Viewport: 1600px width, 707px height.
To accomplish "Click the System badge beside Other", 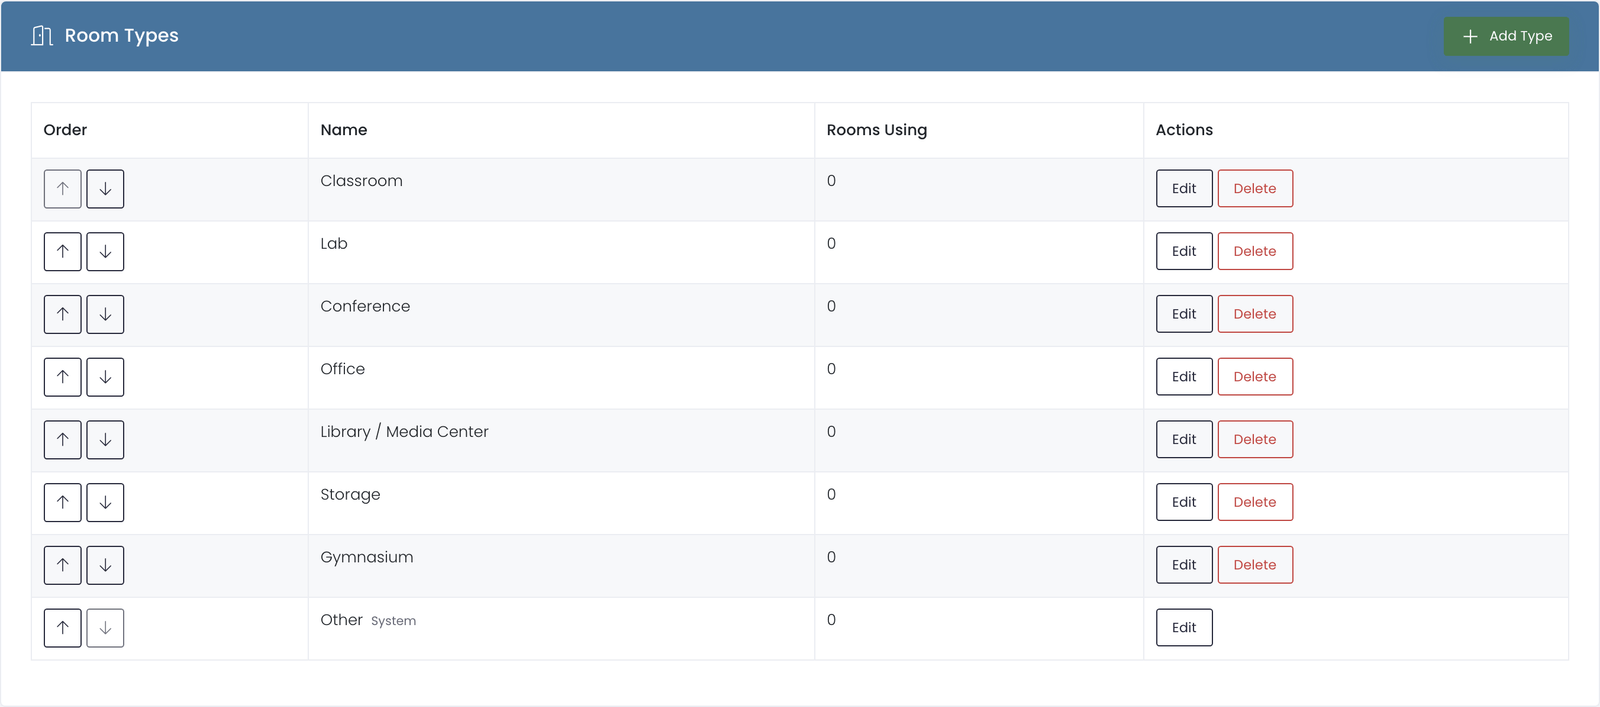I will point(393,621).
